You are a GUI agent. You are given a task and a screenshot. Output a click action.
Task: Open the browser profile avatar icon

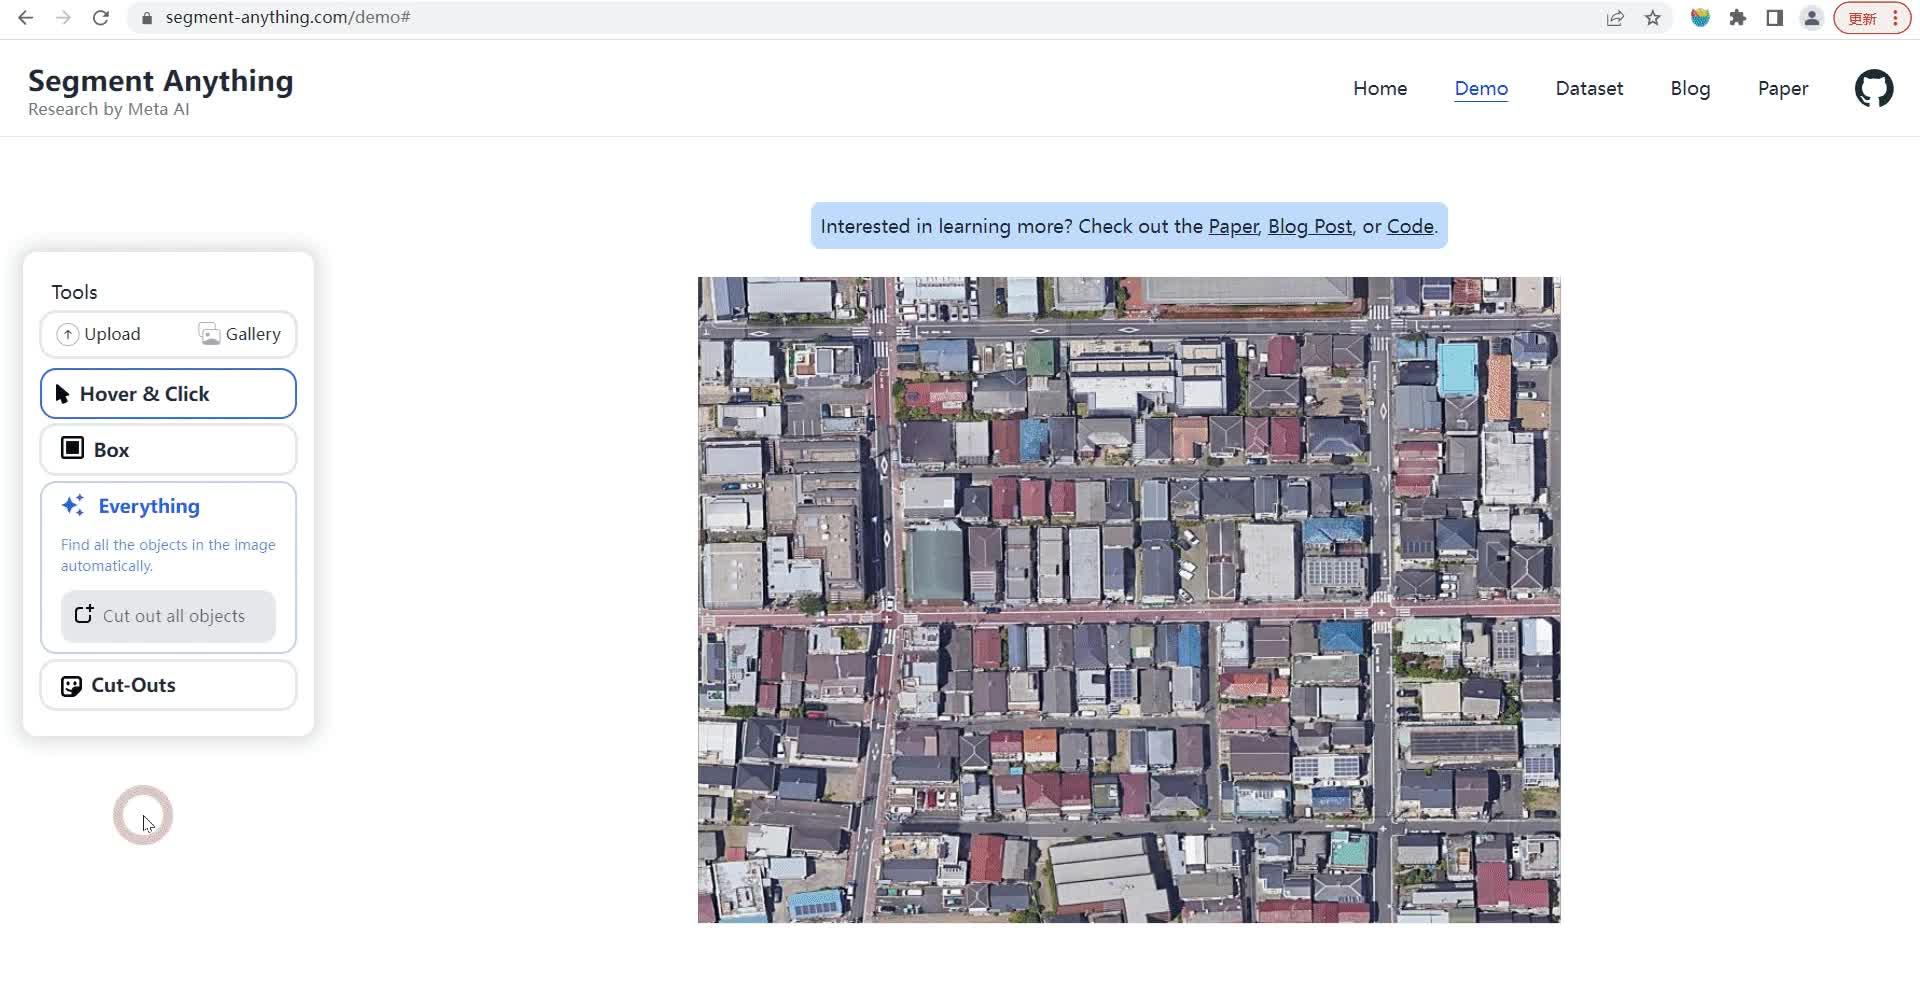pyautogui.click(x=1811, y=18)
